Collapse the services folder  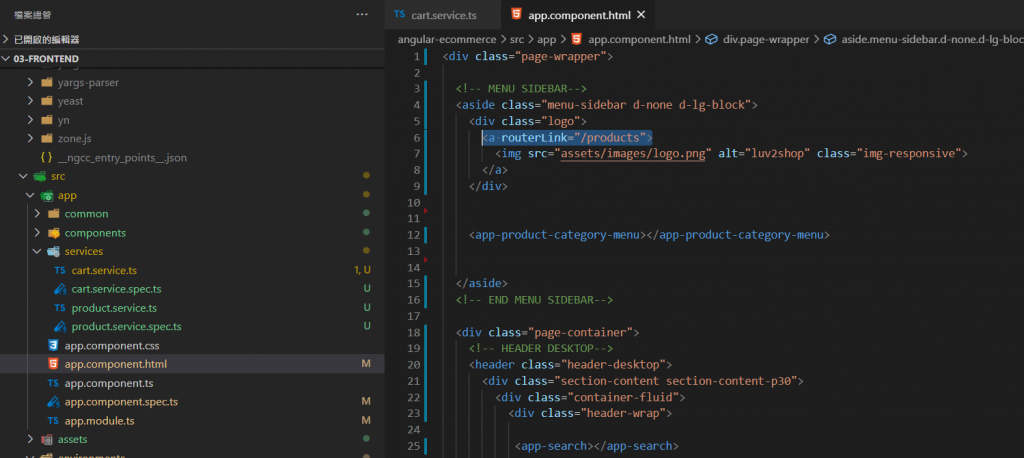37,252
